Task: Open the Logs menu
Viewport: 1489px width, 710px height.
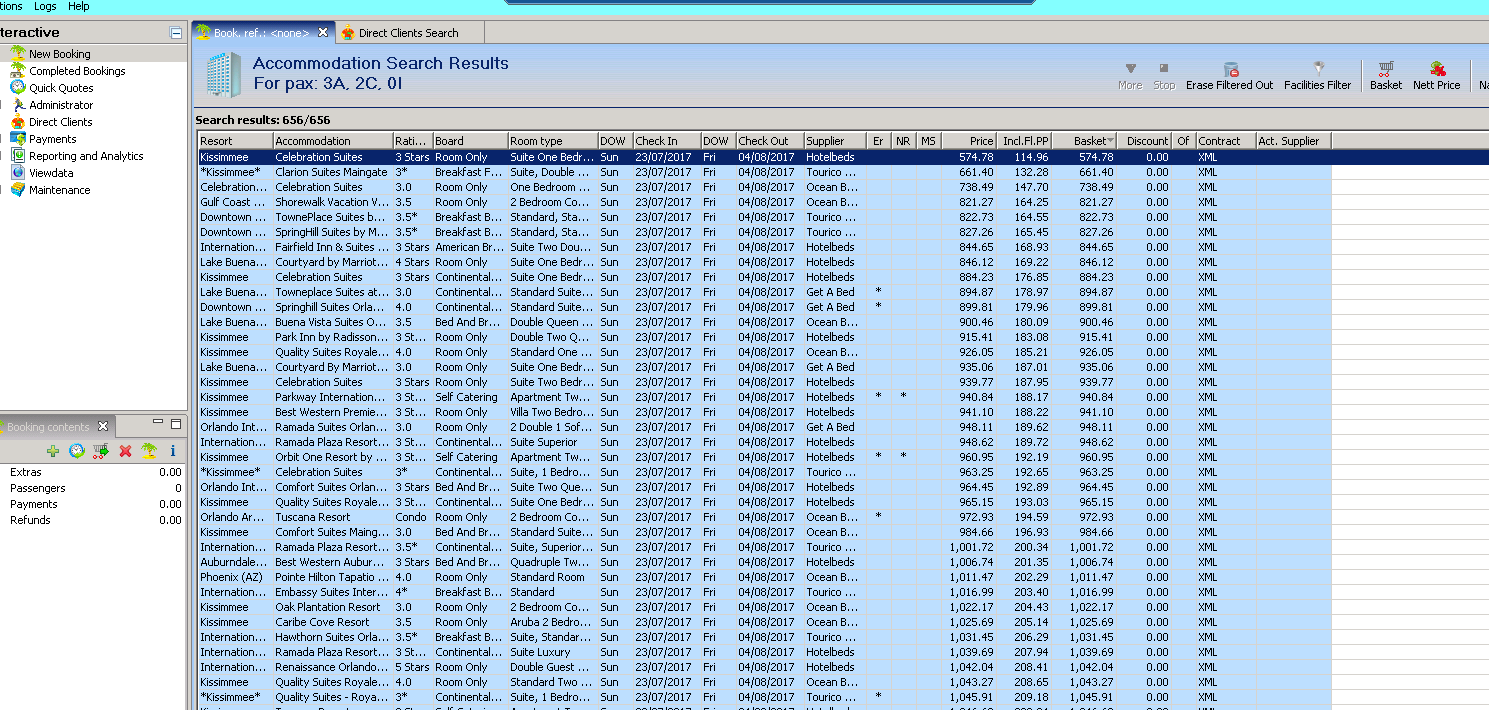Action: click(45, 6)
